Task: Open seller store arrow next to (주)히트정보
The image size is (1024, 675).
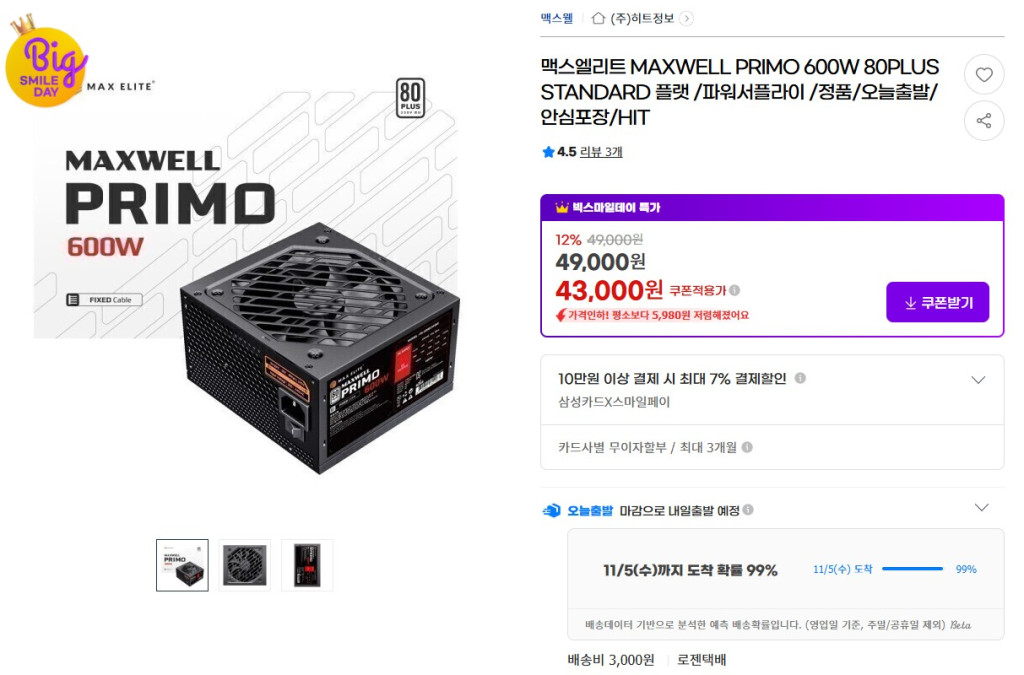Action: 686,18
